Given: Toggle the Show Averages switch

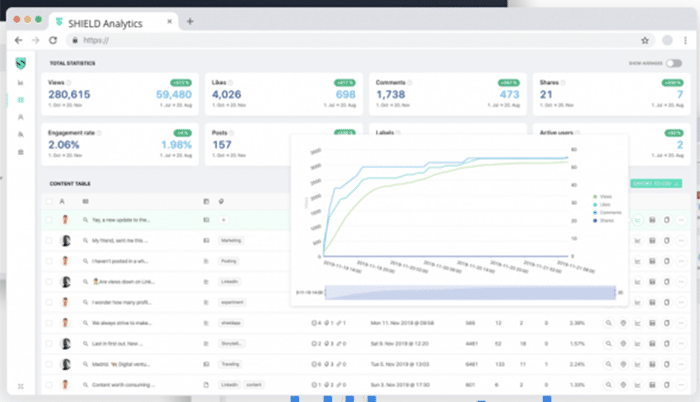Looking at the screenshot, I should point(673,62).
